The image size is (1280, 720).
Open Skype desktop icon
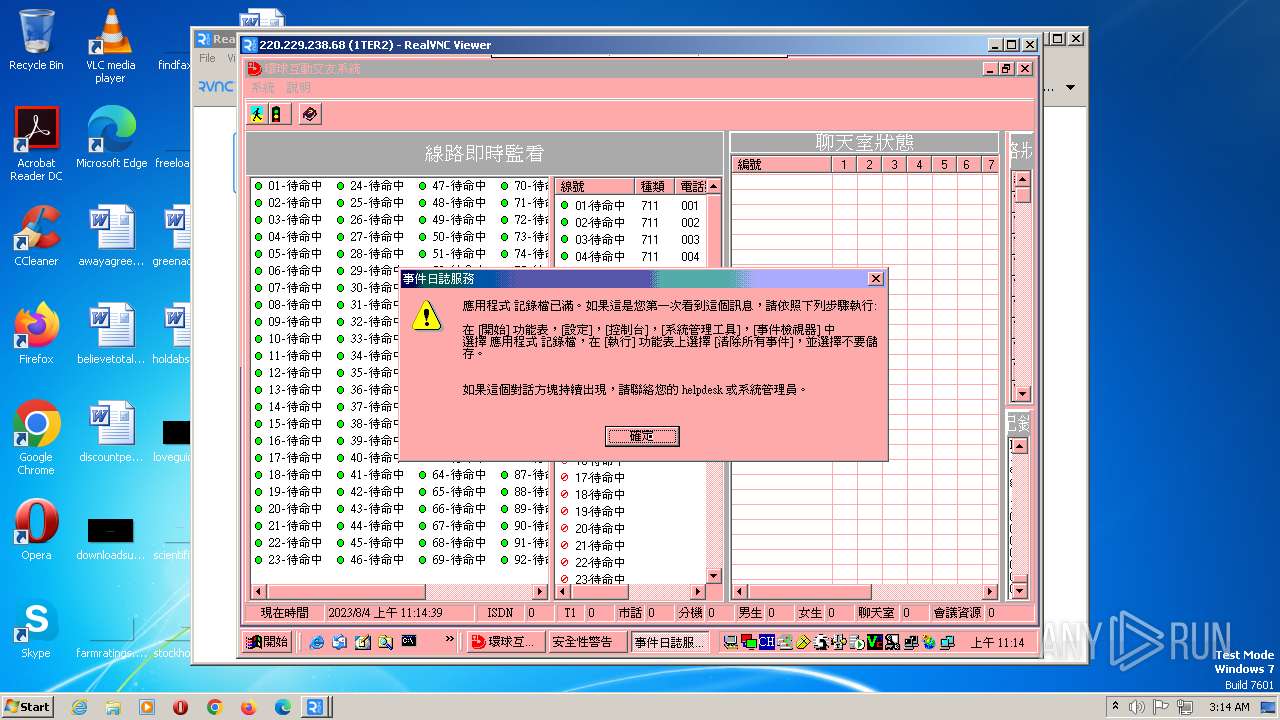(36, 628)
